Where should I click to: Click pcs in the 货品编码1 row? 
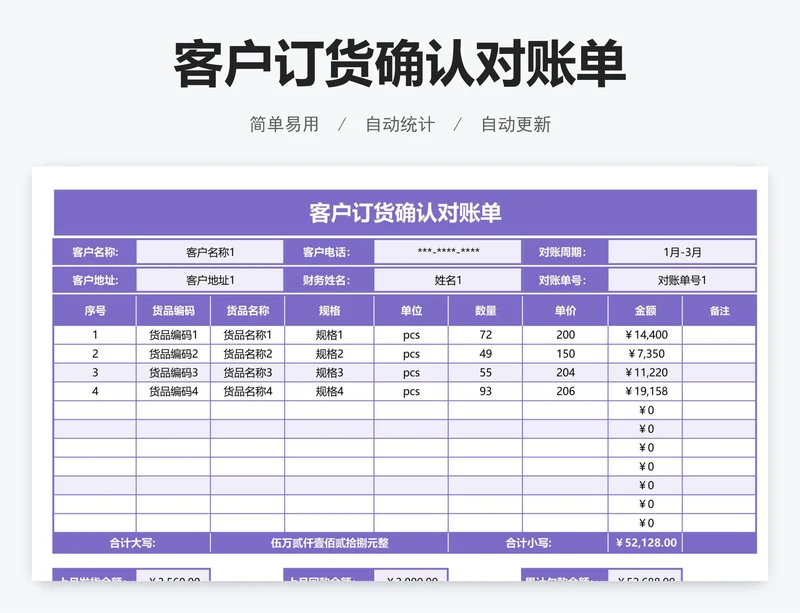tap(411, 335)
